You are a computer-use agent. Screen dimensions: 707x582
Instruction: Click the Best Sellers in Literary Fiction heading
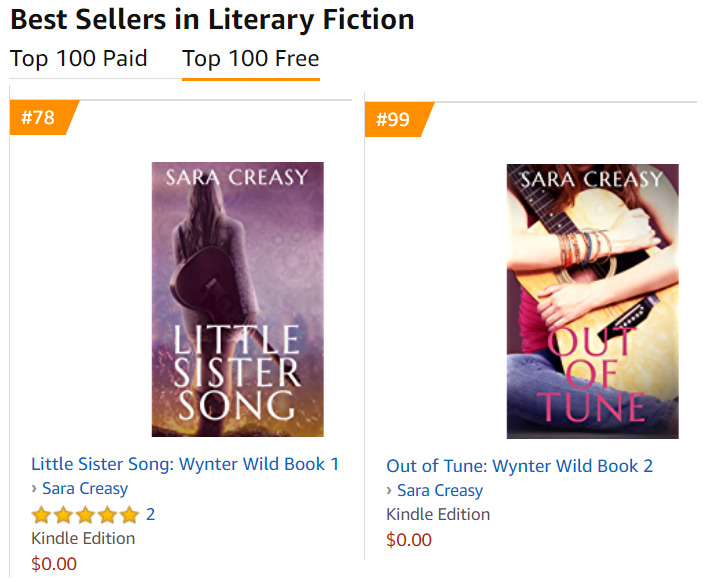click(212, 18)
